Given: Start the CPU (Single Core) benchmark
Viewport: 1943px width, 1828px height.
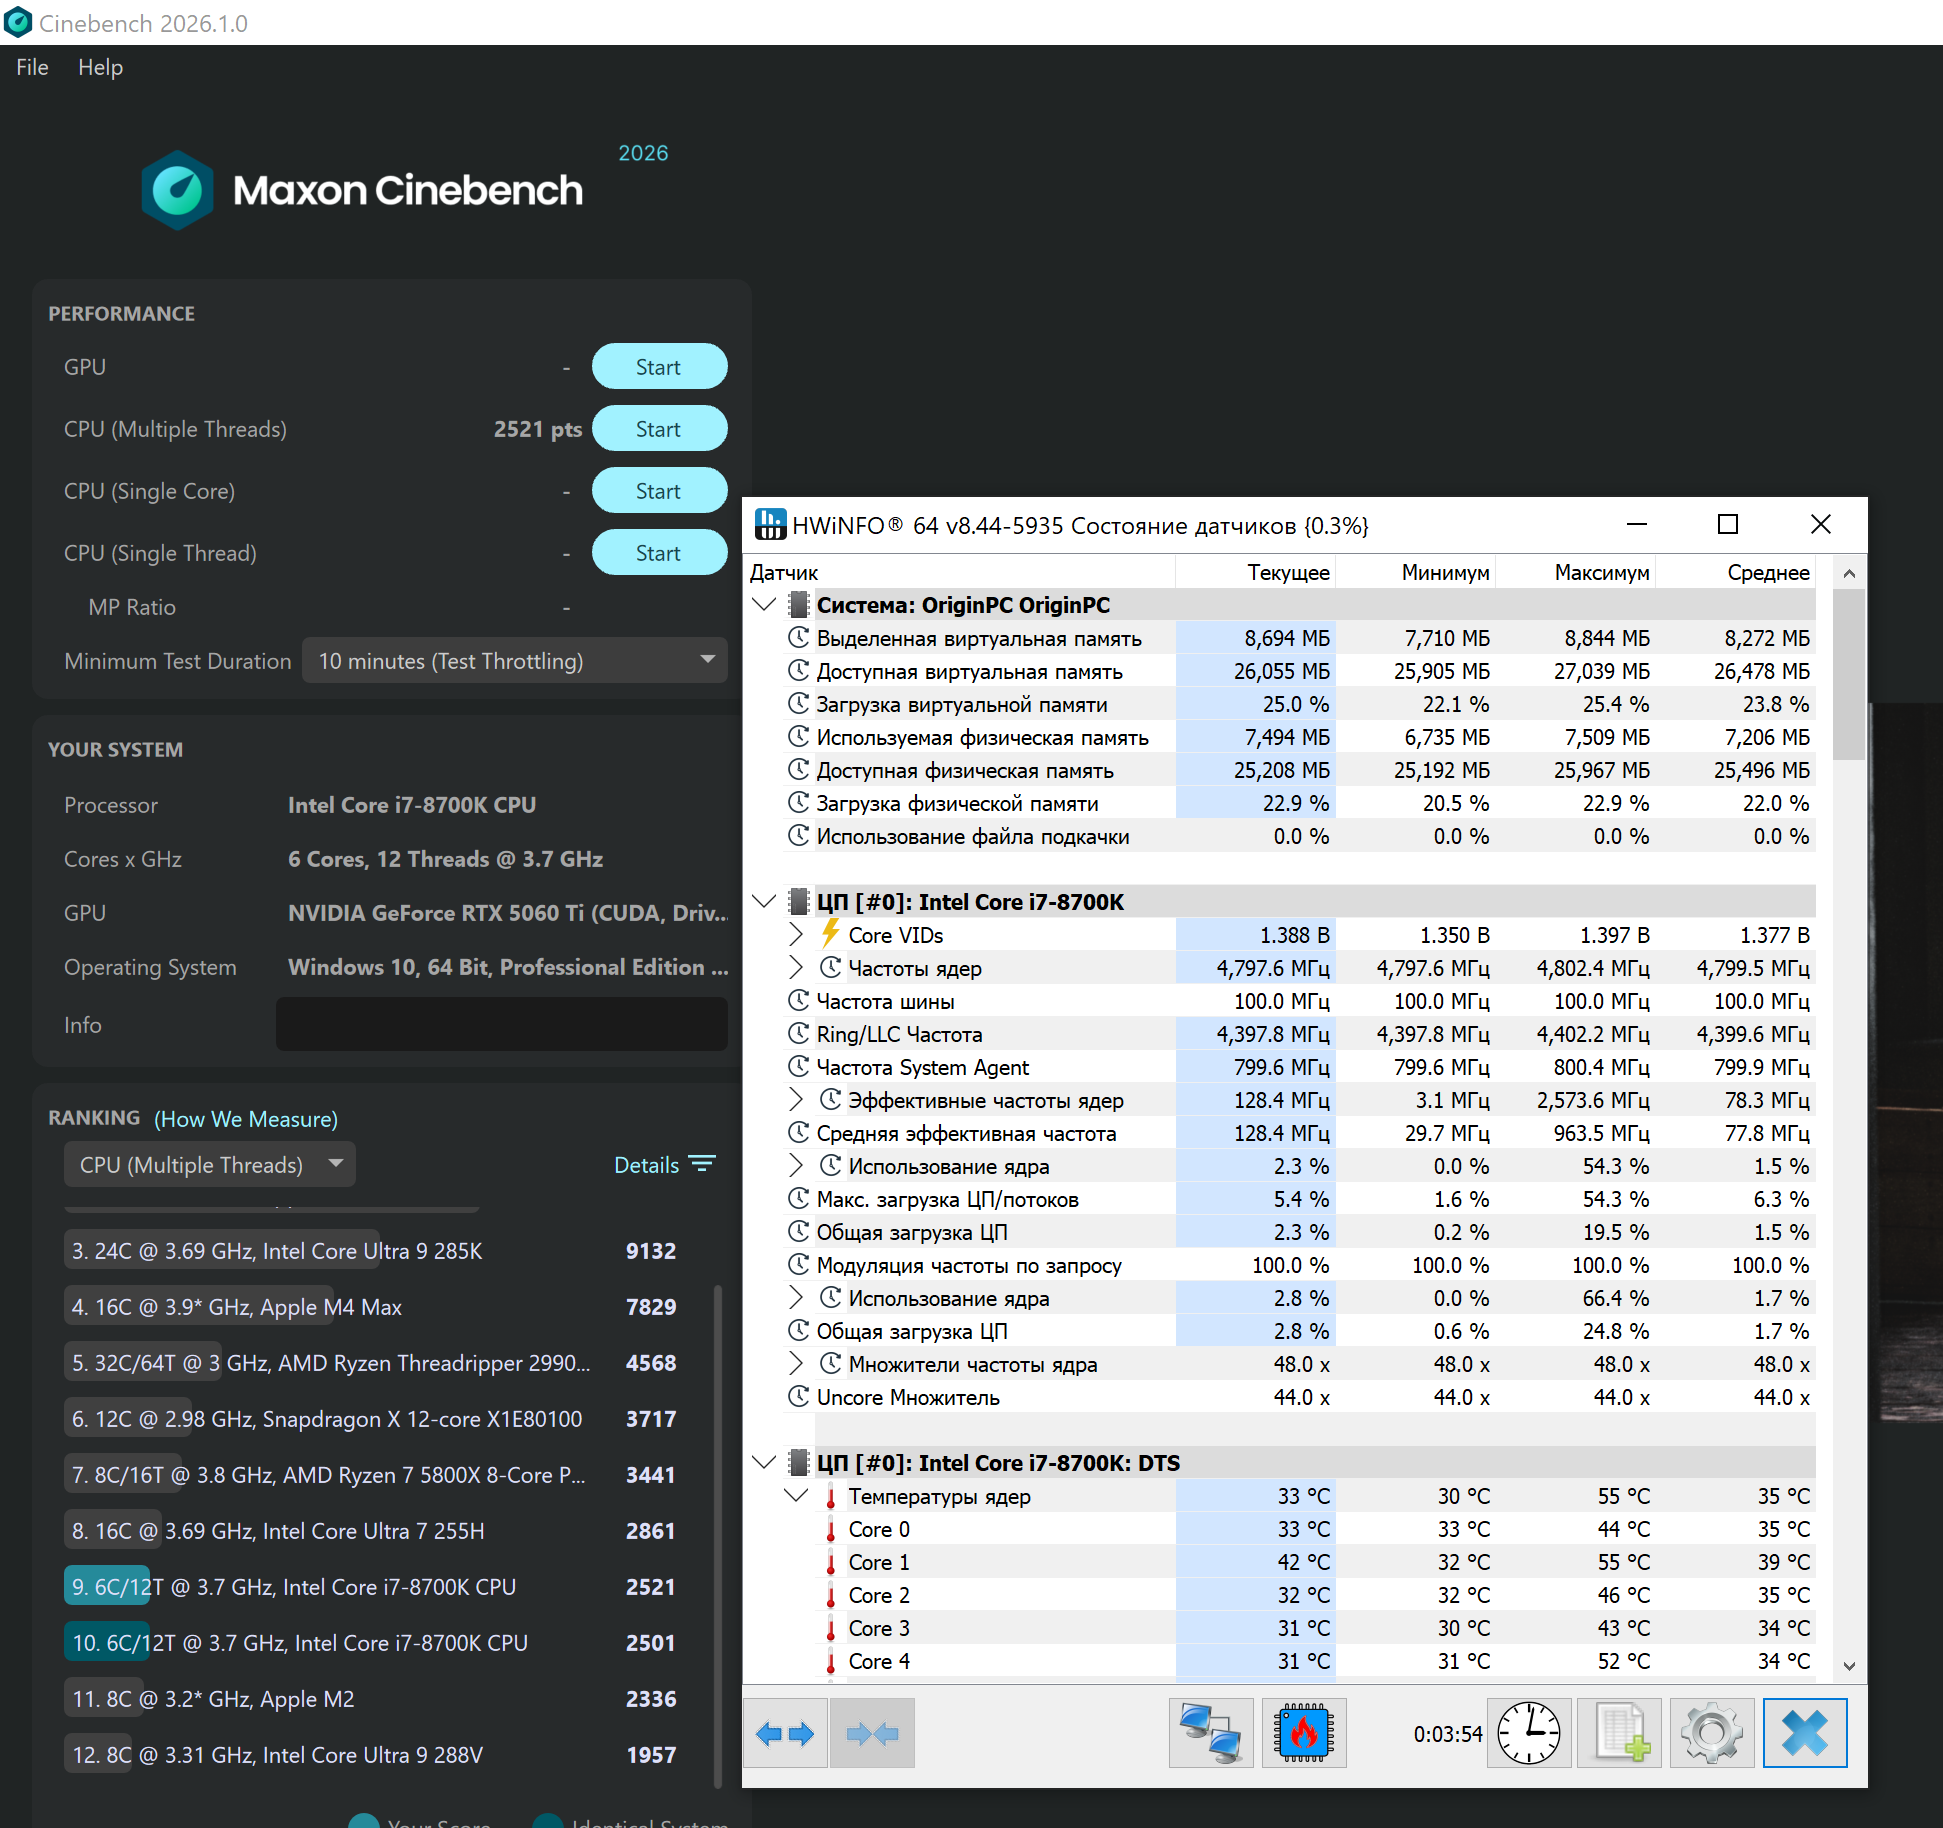Looking at the screenshot, I should (x=659, y=490).
